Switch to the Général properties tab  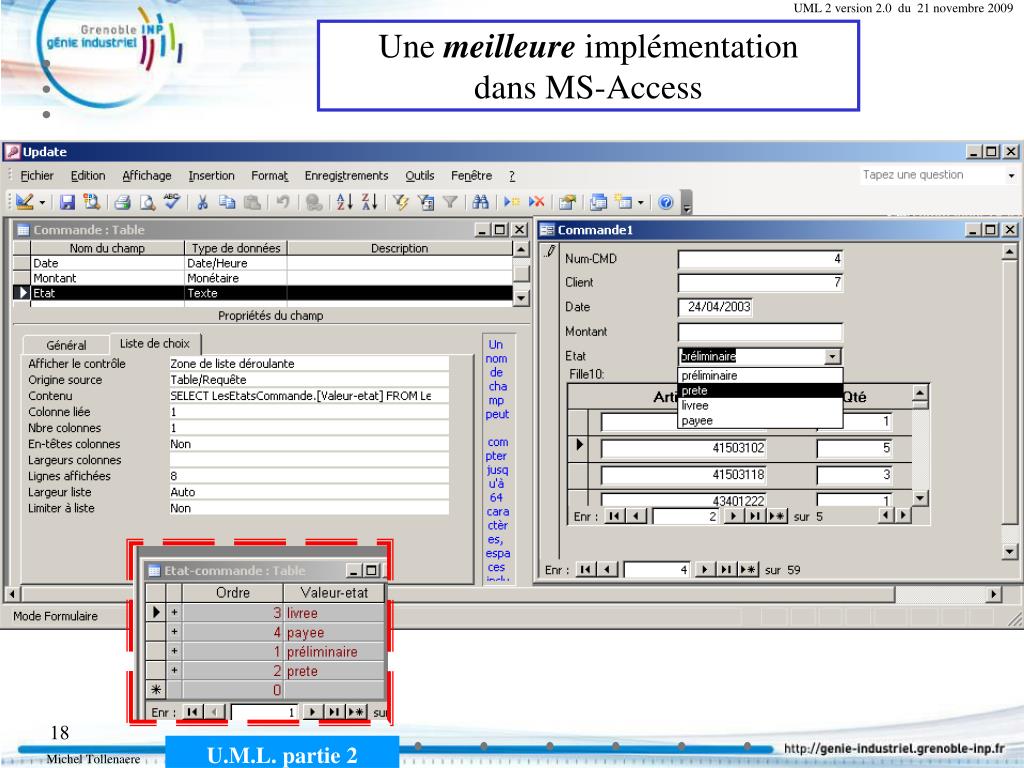(x=66, y=345)
